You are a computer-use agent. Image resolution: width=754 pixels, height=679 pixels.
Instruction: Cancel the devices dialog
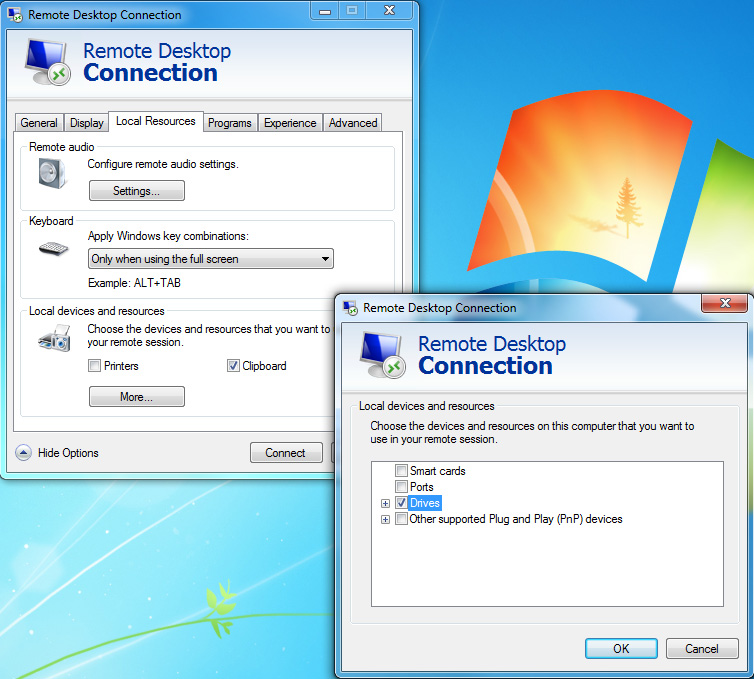tap(702, 648)
